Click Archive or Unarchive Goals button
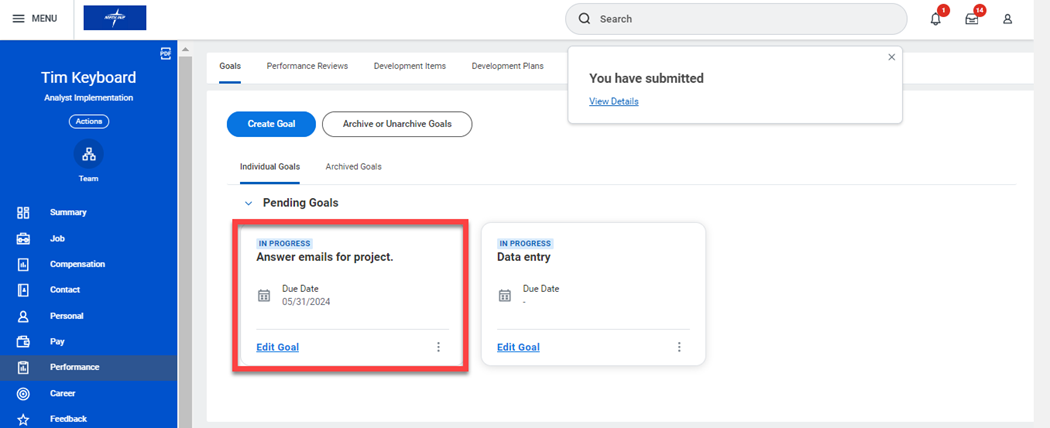Image resolution: width=1050 pixels, height=428 pixels. (397, 124)
